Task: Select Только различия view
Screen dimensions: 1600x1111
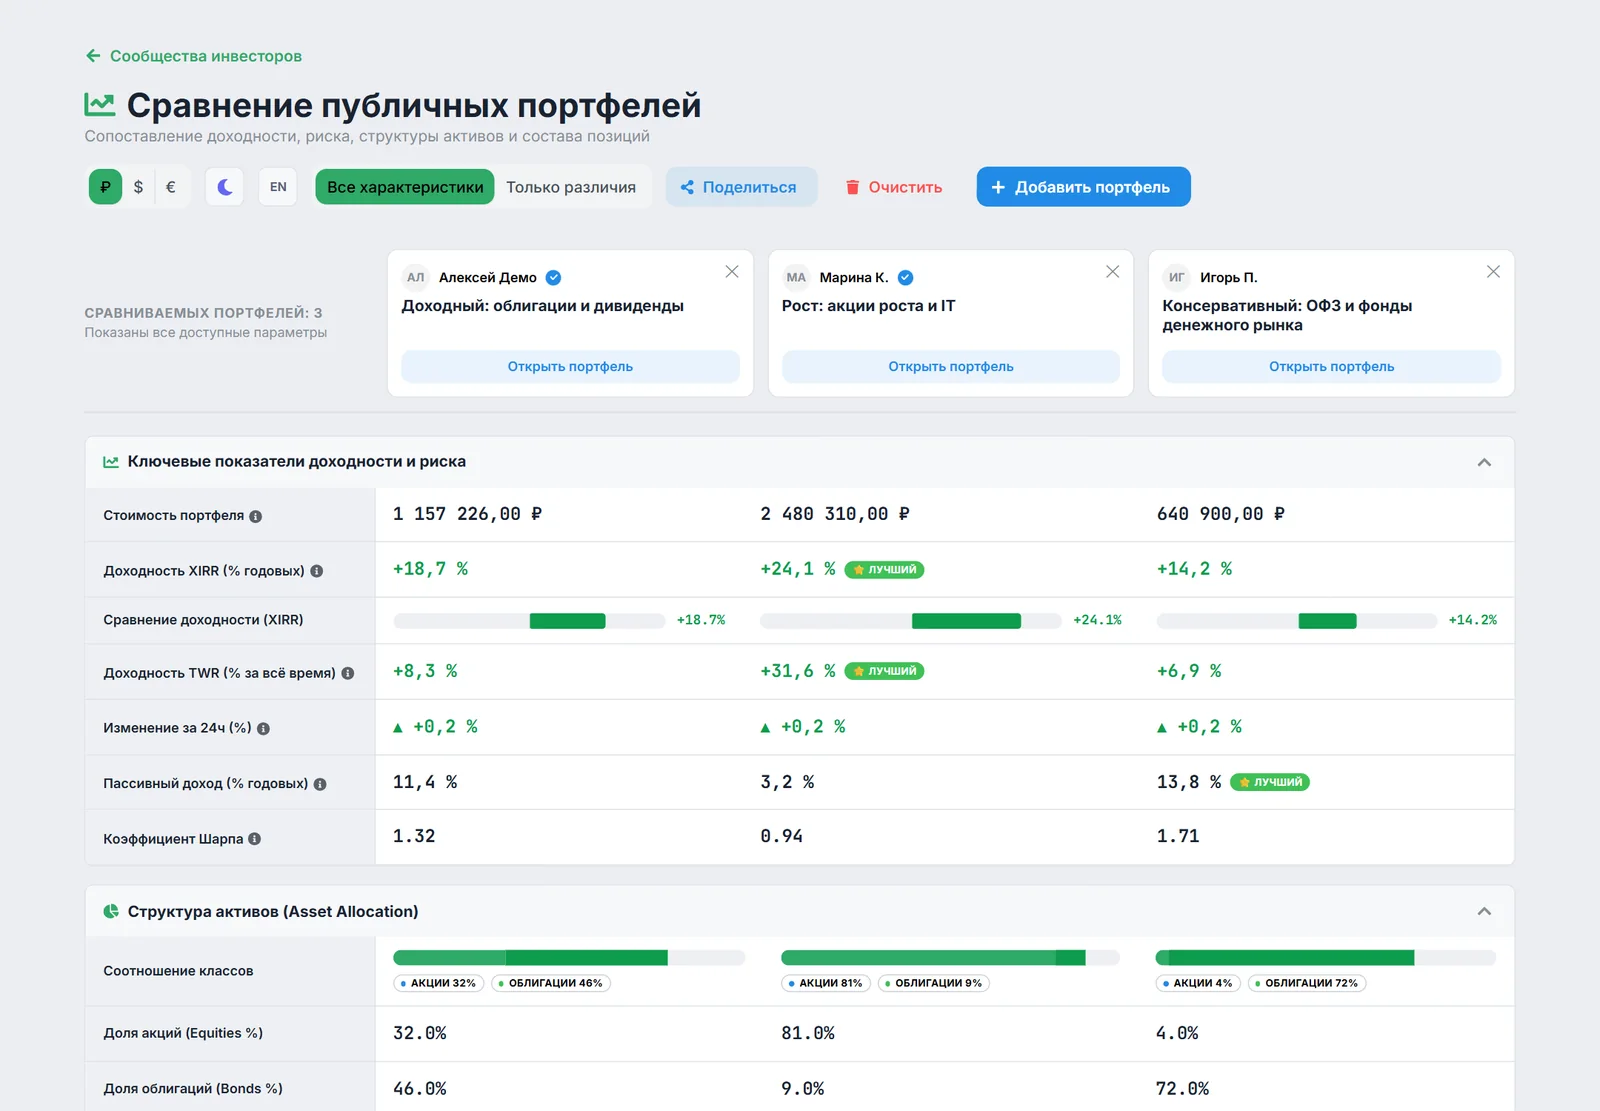Action: pos(571,187)
